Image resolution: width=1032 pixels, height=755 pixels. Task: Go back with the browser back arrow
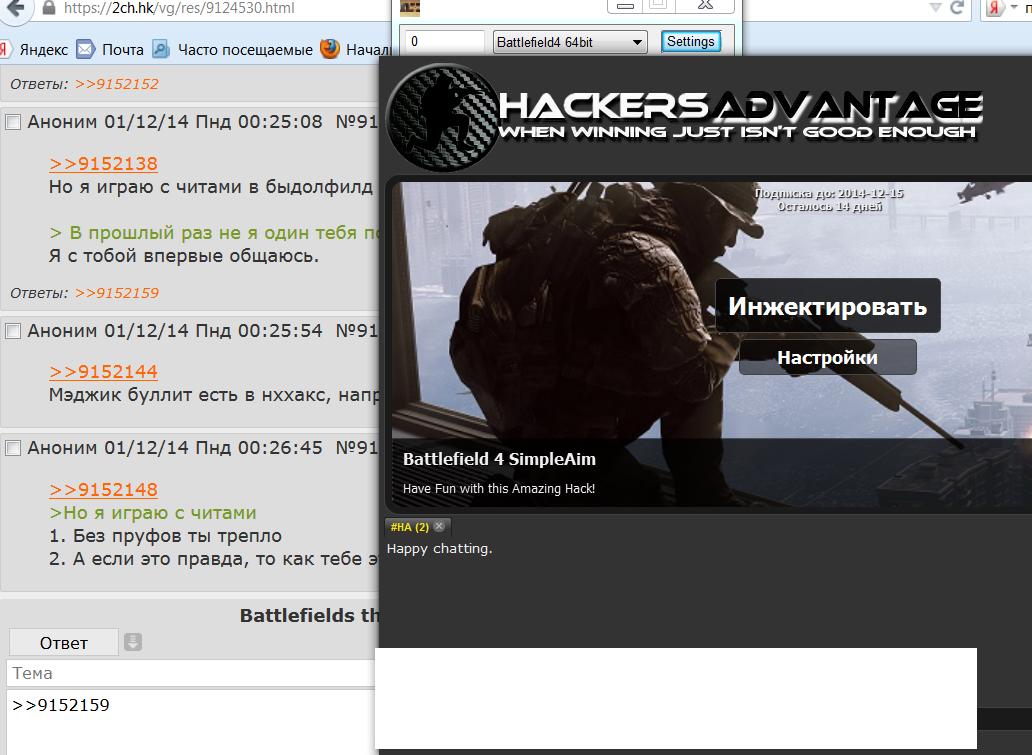(14, 9)
